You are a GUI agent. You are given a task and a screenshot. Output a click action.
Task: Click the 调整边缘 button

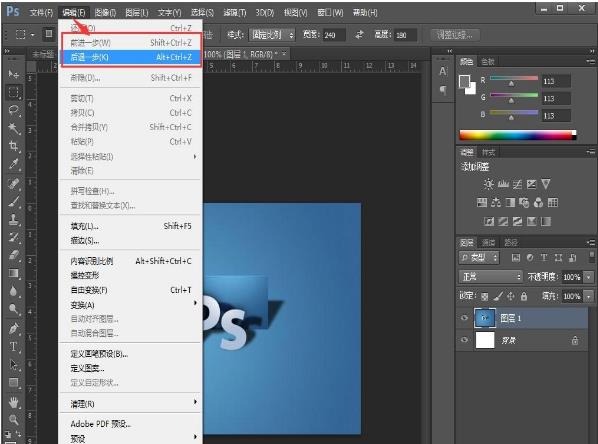click(x=455, y=35)
